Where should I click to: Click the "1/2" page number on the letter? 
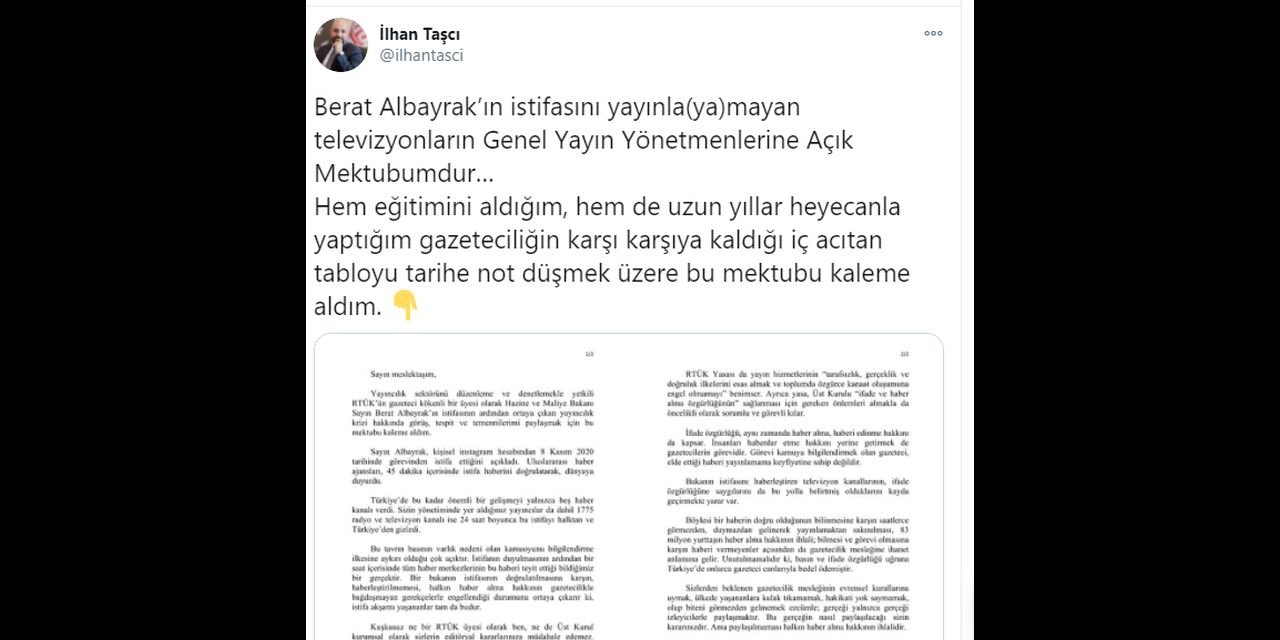pos(590,354)
